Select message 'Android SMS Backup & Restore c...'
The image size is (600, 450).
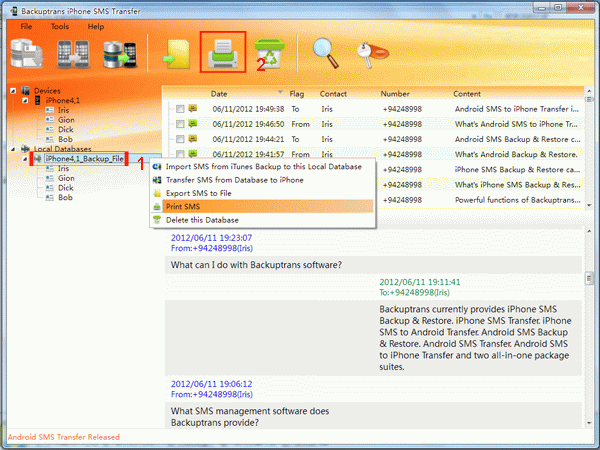pos(517,139)
